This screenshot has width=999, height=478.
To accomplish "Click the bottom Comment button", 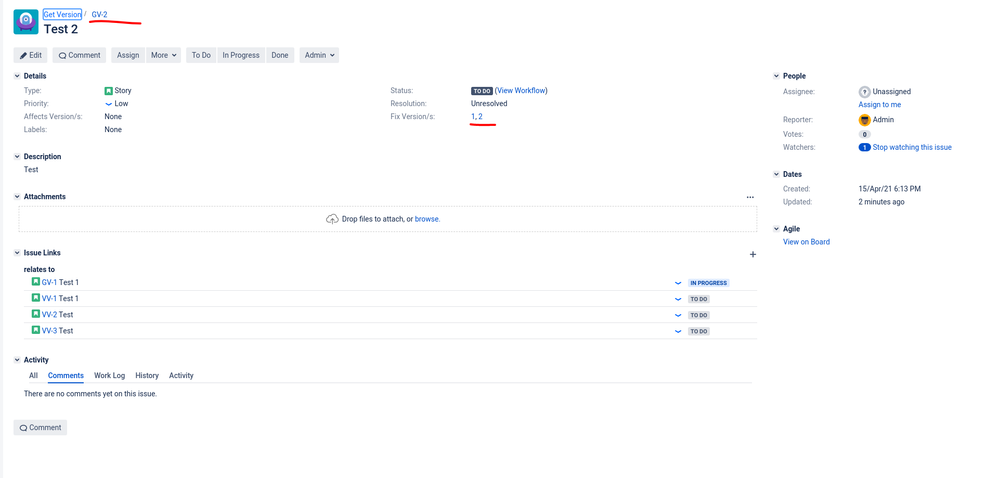I will coord(40,428).
